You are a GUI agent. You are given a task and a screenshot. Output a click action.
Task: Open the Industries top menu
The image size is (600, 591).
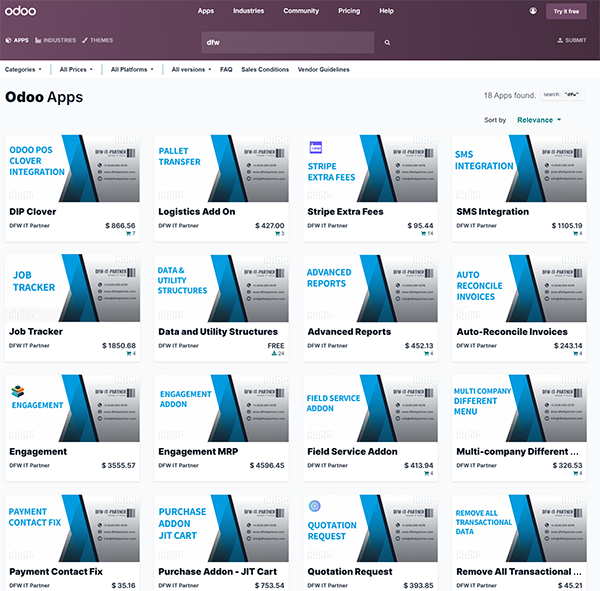click(248, 11)
